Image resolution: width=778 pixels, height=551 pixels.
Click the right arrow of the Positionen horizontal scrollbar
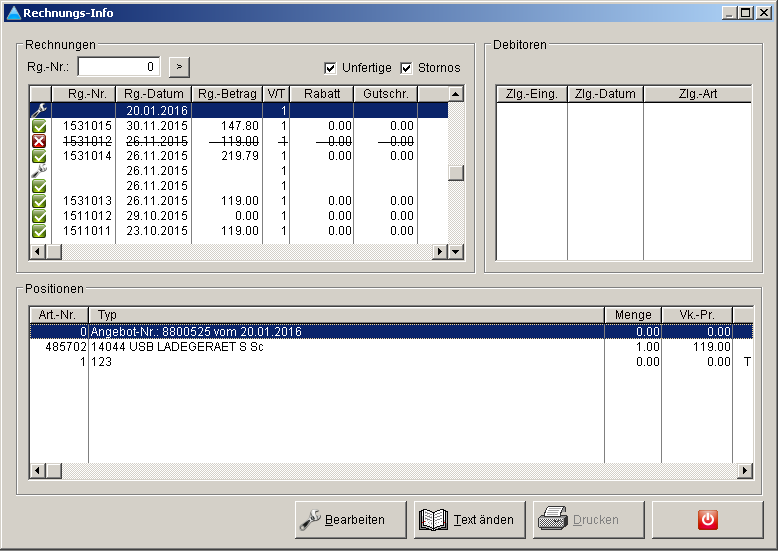click(x=744, y=470)
